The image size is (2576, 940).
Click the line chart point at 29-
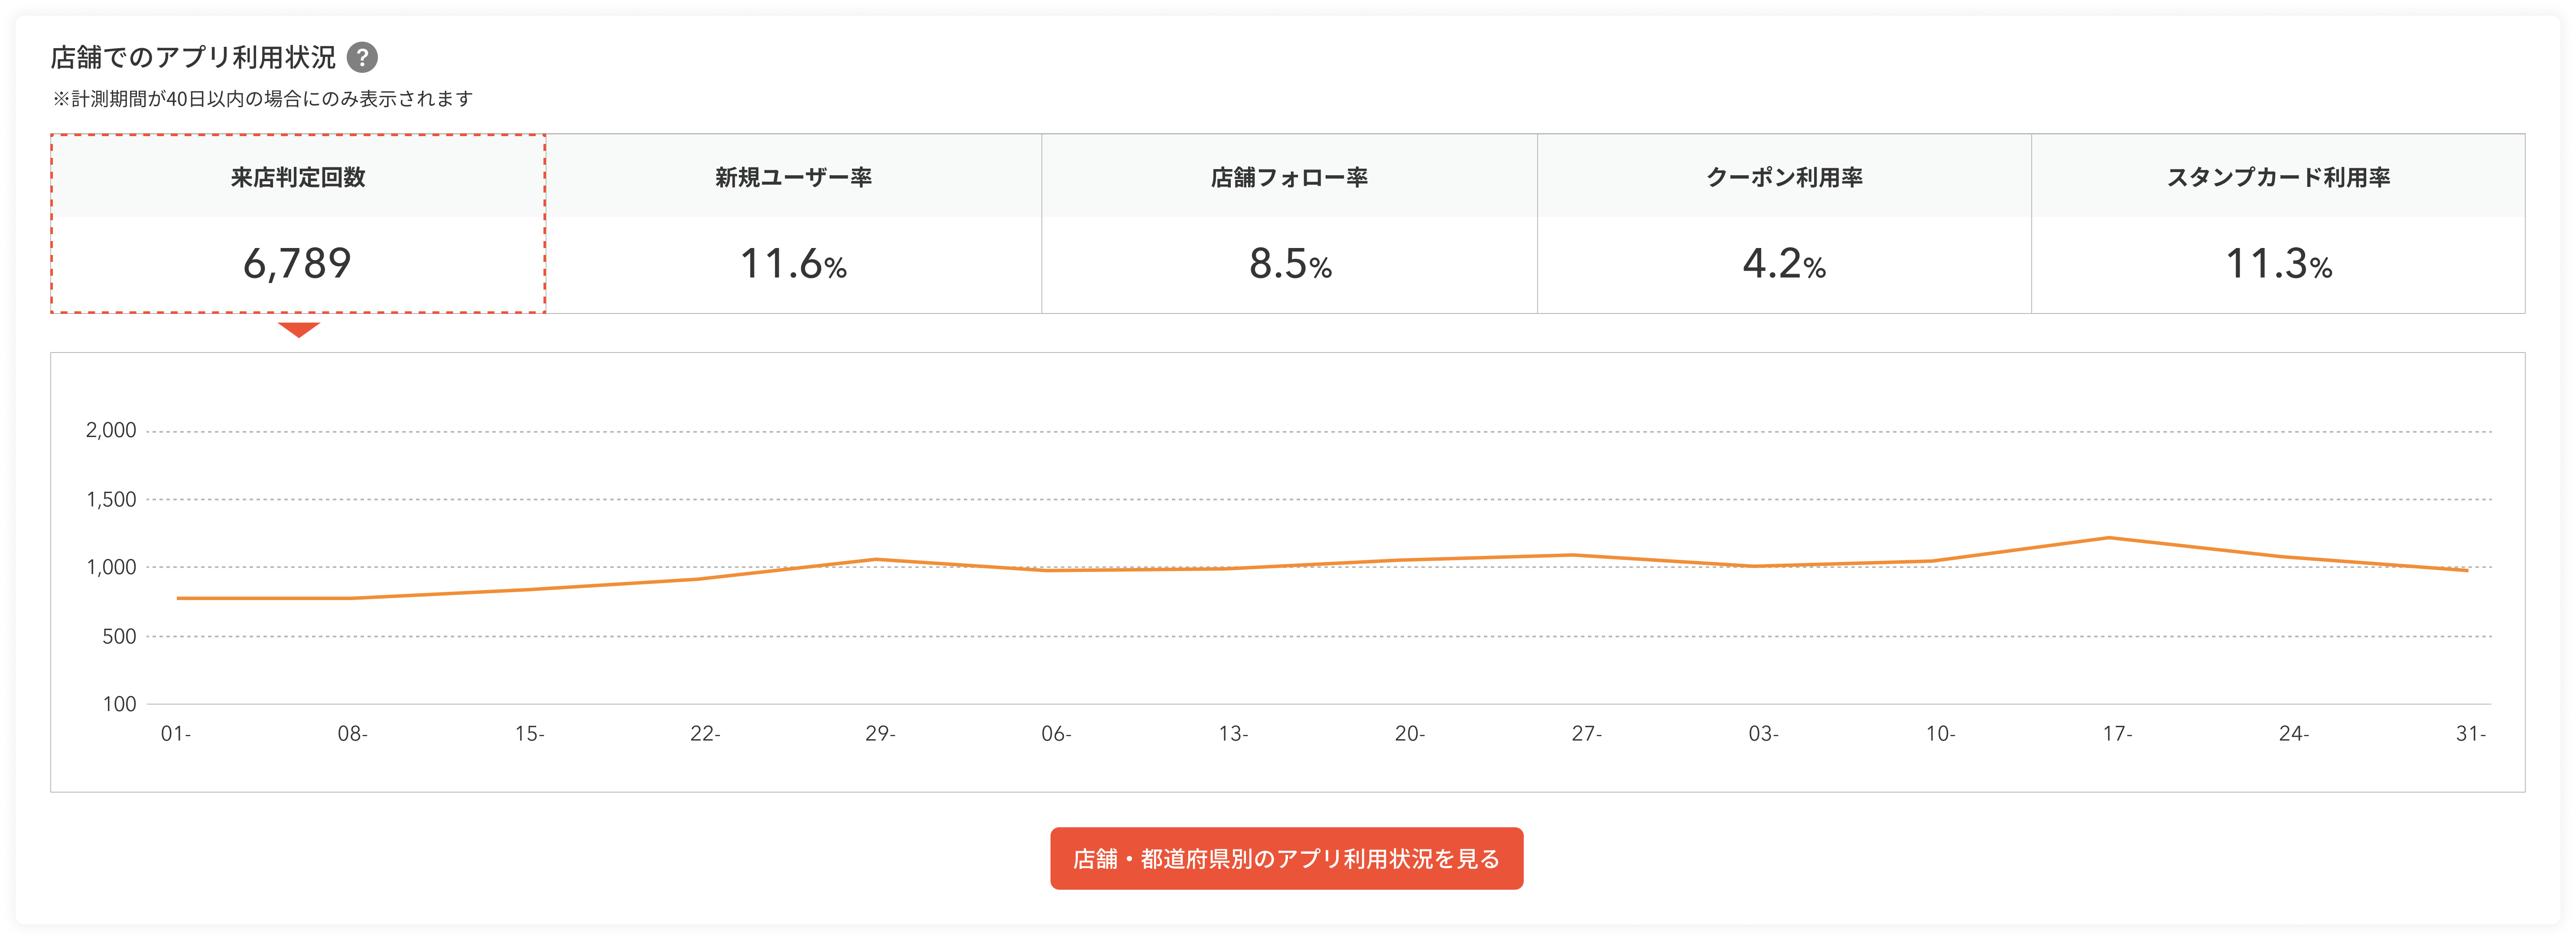click(x=877, y=559)
